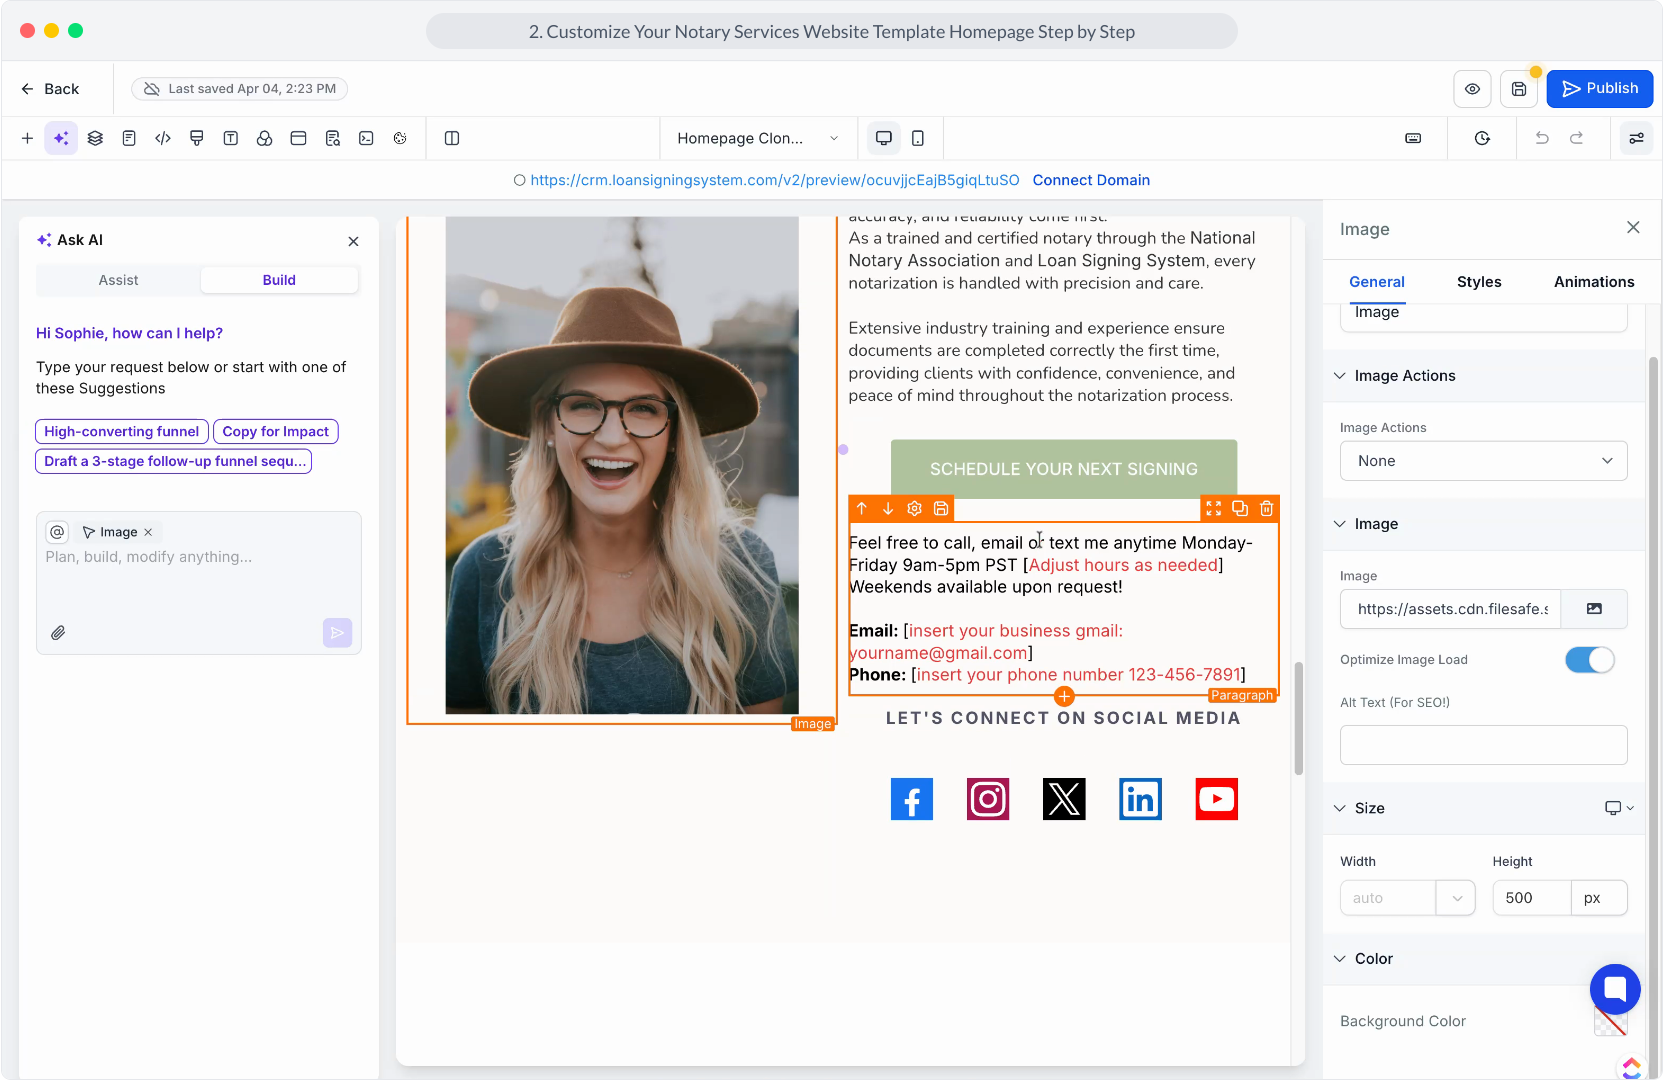Collapse the Size section

[x=1340, y=808]
